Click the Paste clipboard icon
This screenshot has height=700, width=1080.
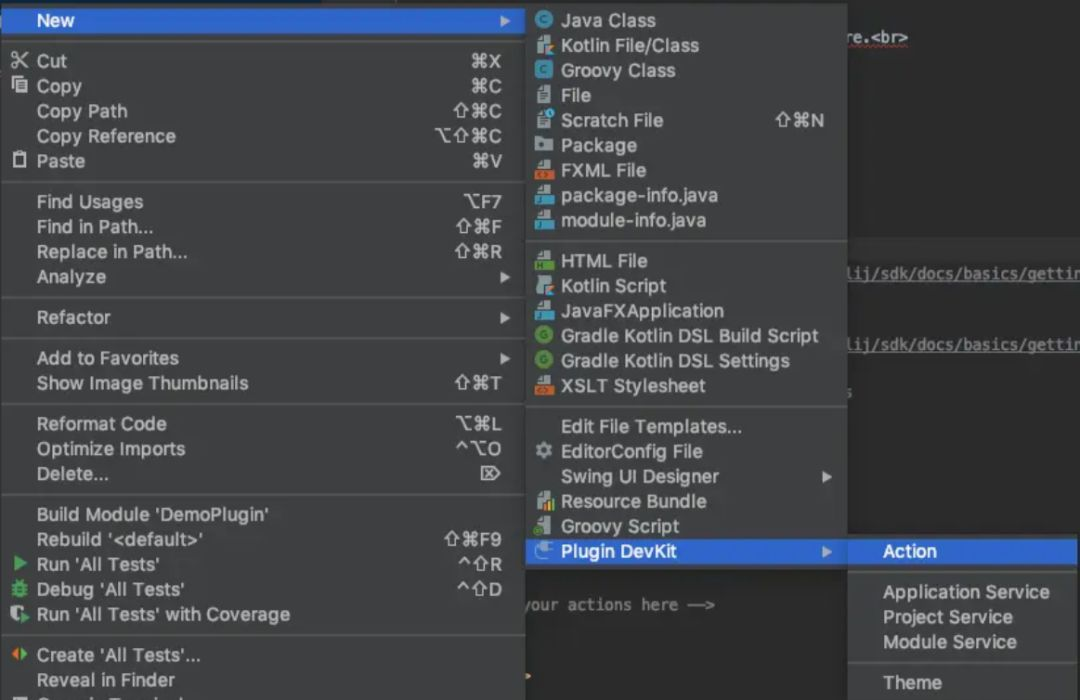(x=20, y=160)
